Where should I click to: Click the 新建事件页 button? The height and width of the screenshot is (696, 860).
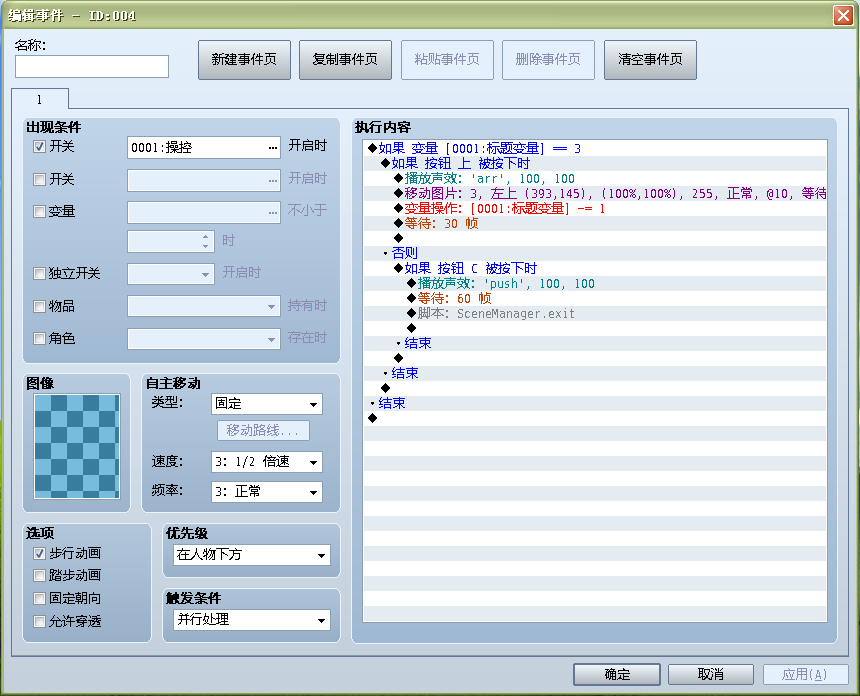point(244,60)
